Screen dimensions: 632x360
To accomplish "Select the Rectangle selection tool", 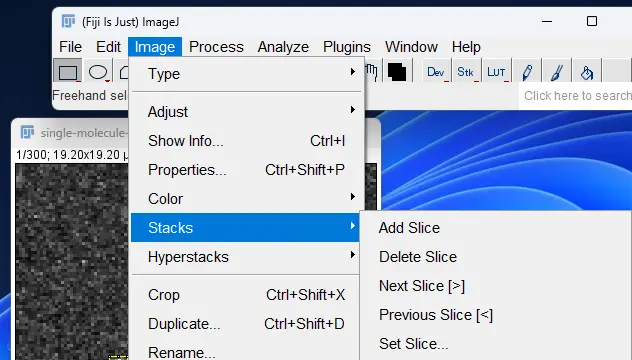I will [x=68, y=72].
